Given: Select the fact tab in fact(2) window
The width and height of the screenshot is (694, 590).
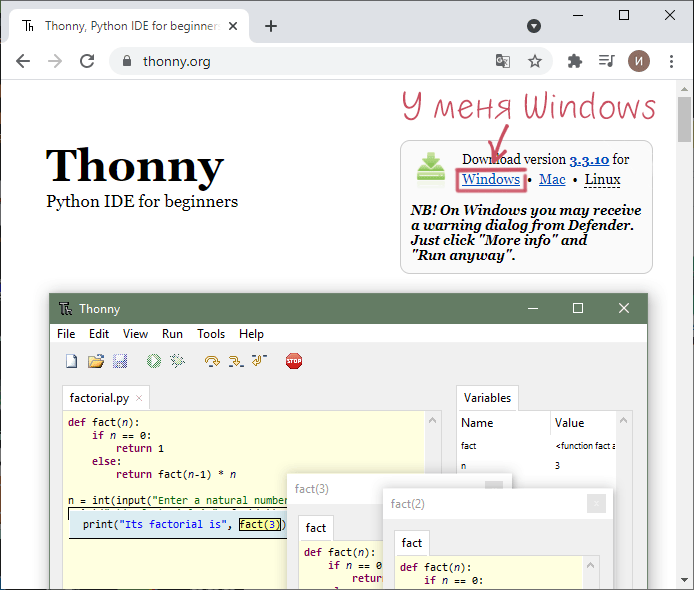Looking at the screenshot, I should pyautogui.click(x=412, y=543).
